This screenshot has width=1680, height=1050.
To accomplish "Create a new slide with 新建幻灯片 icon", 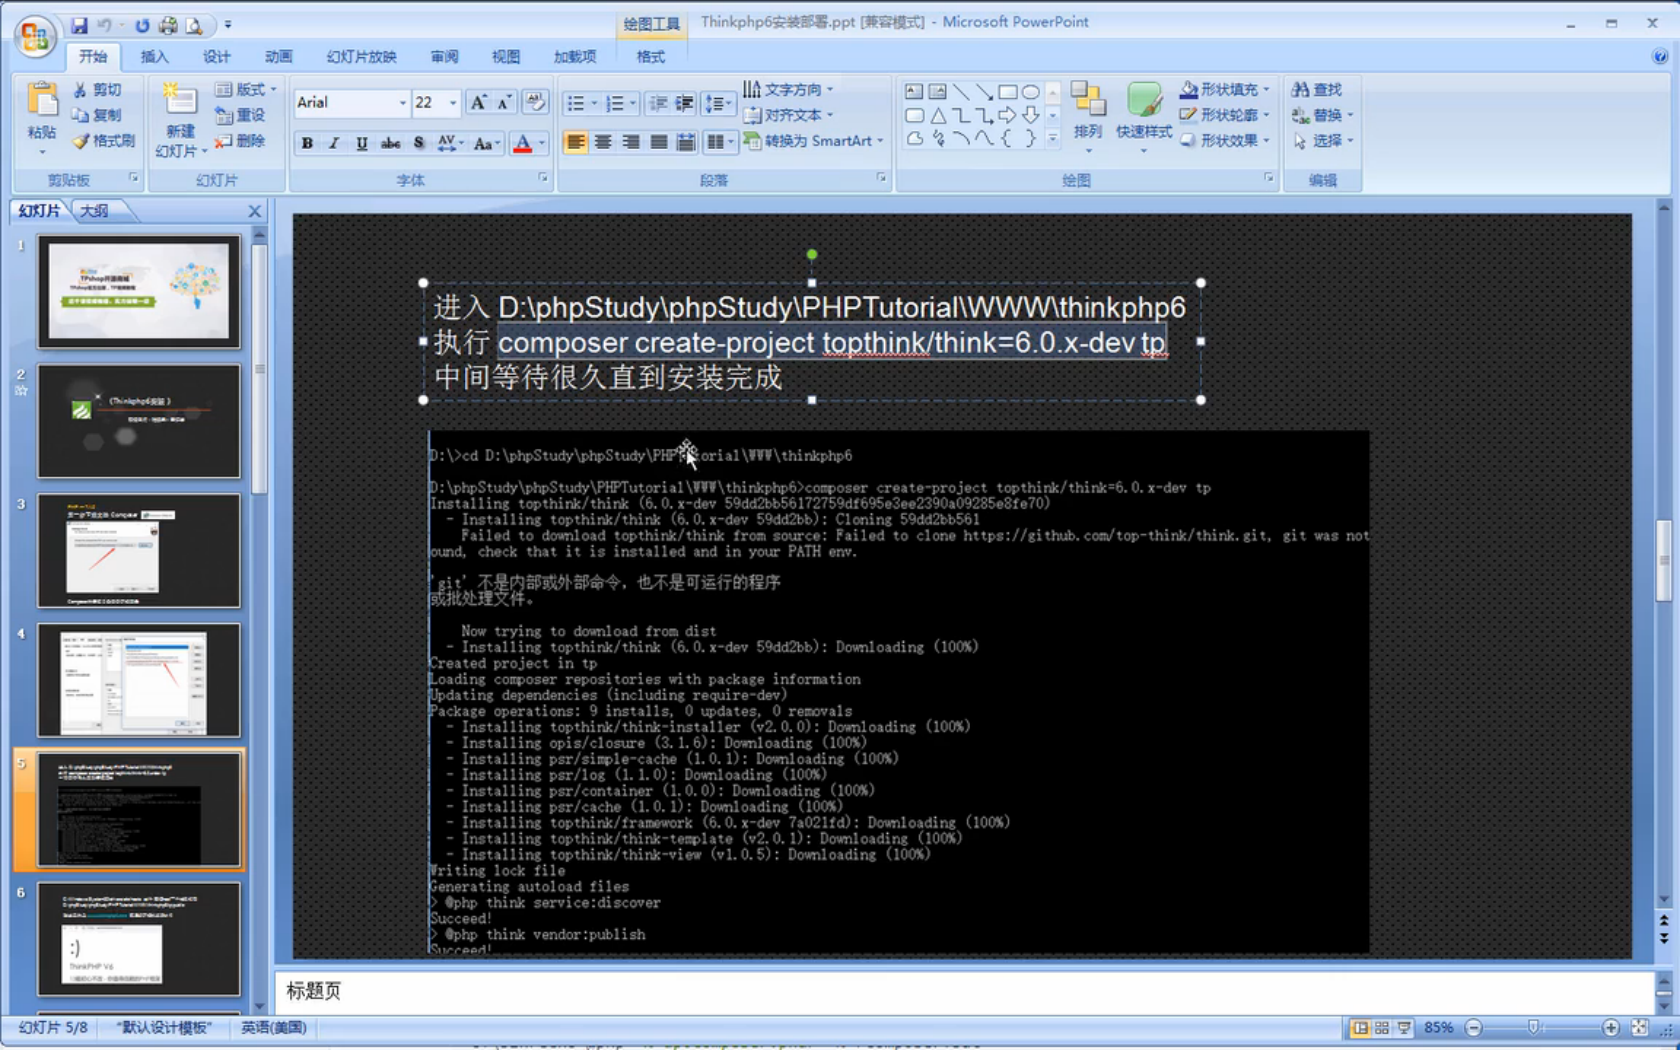I will [x=180, y=100].
